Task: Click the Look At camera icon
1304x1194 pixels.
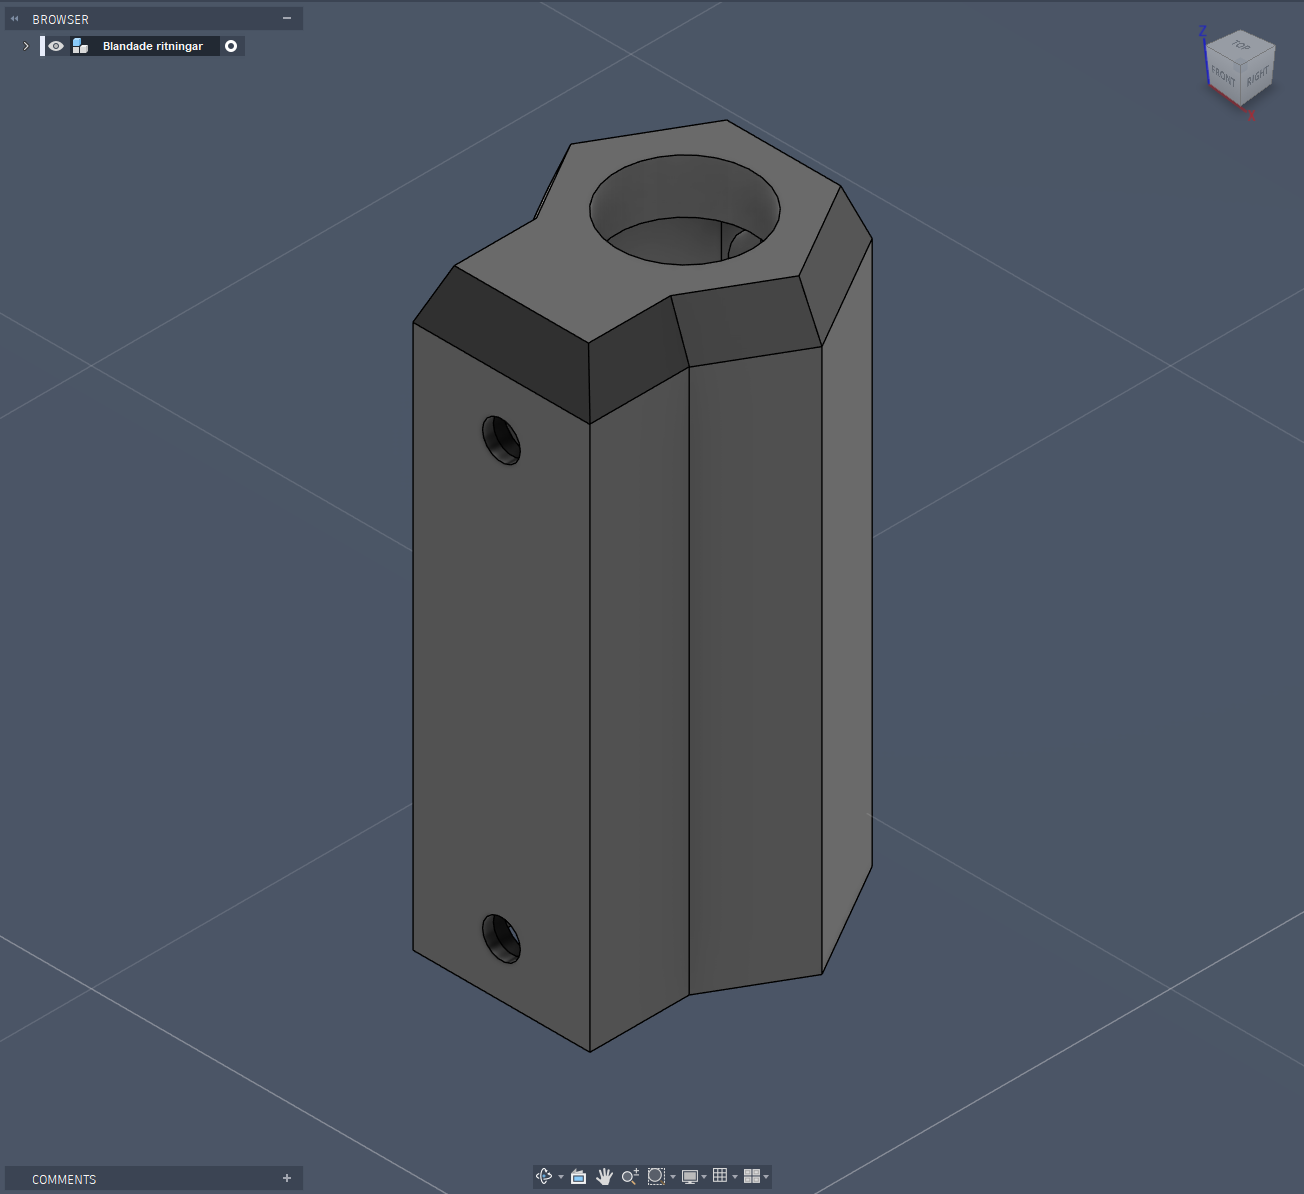Action: pos(578,1176)
